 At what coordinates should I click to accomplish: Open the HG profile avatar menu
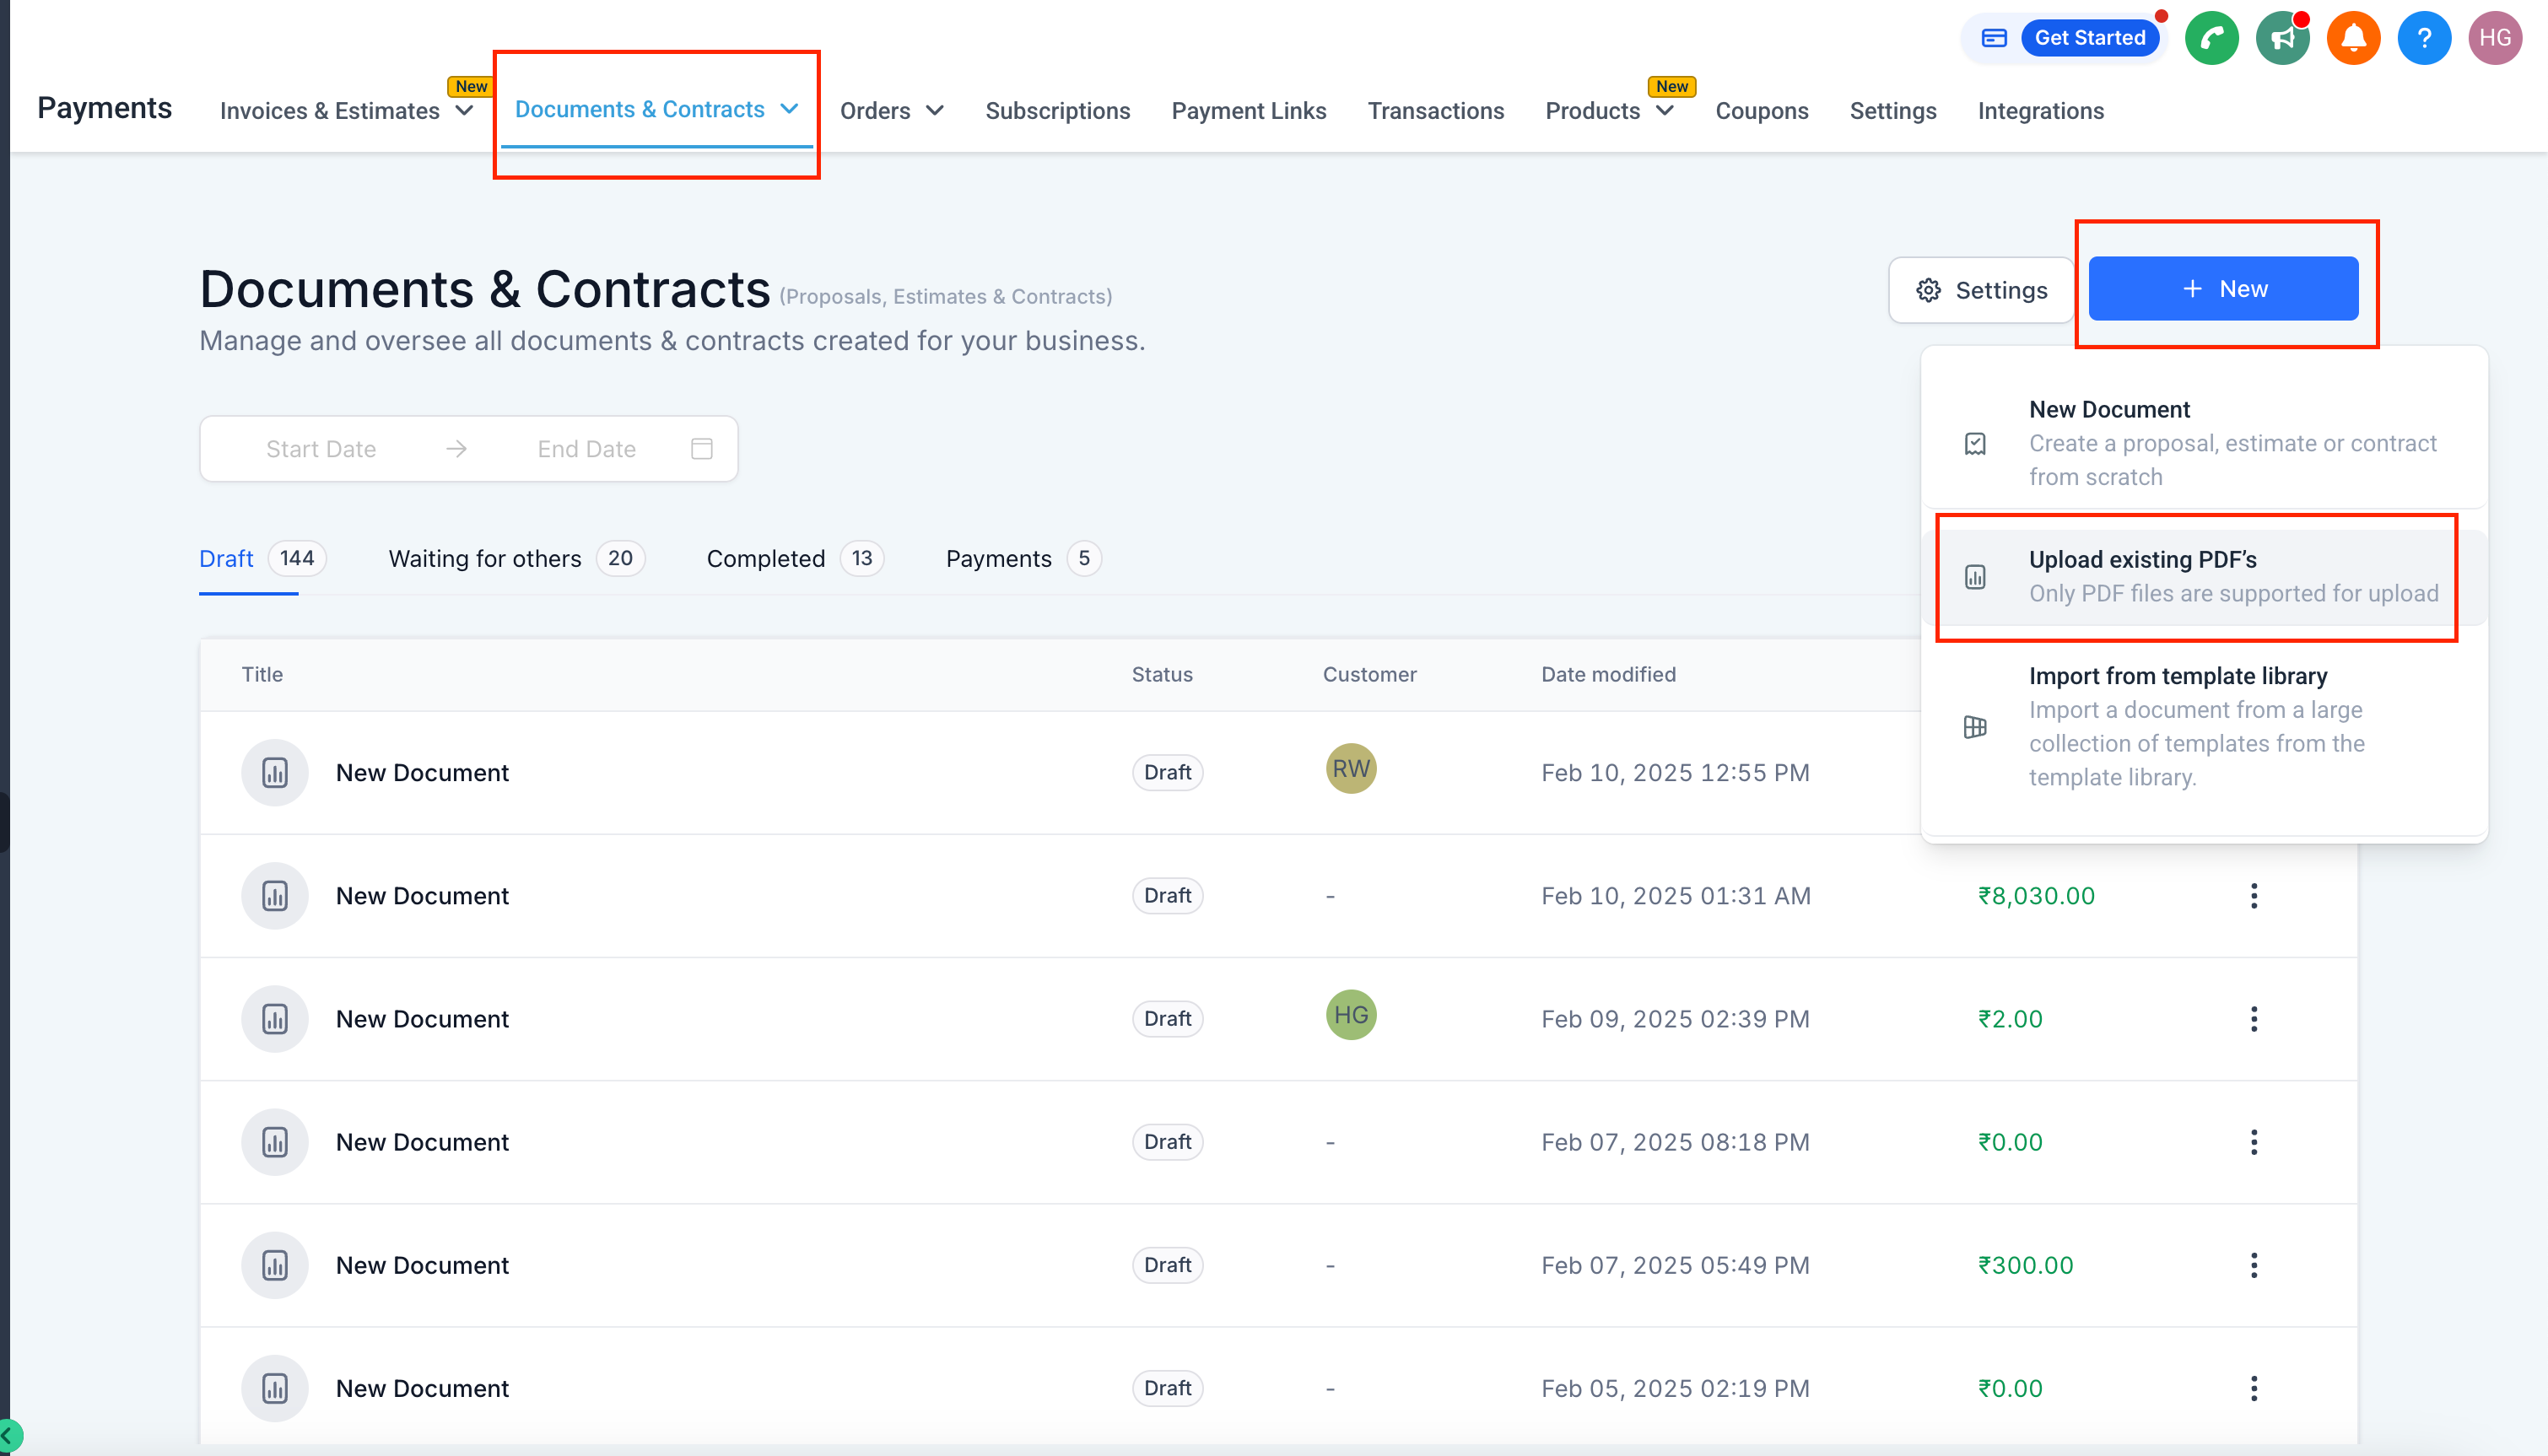(2495, 38)
